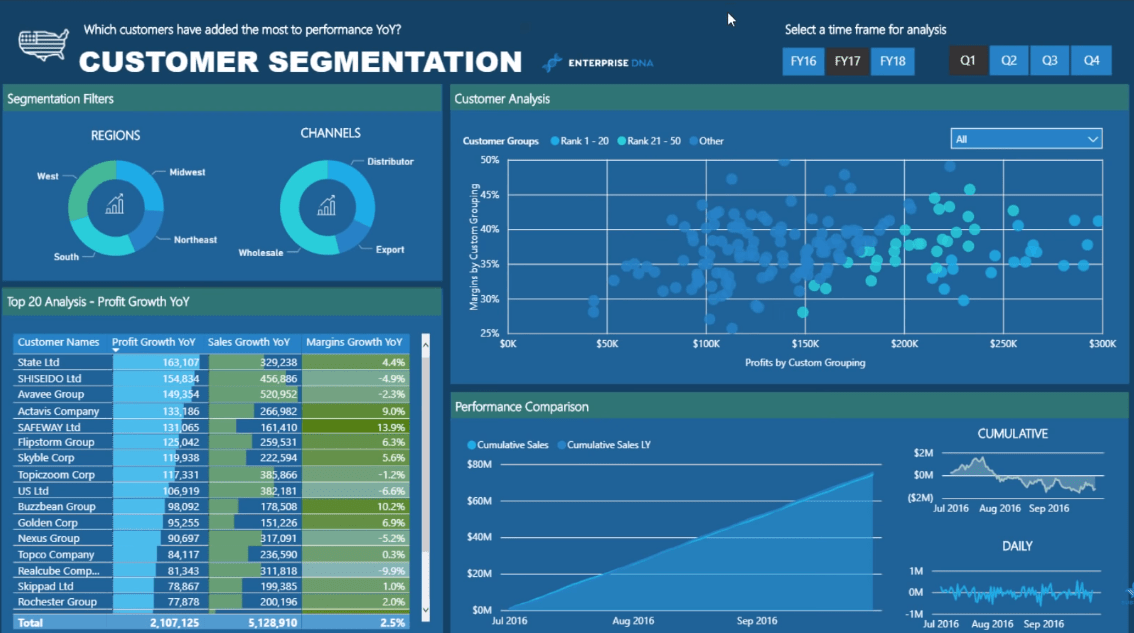Select the Golden Corp customer row
The width and height of the screenshot is (1134, 633).
point(211,522)
